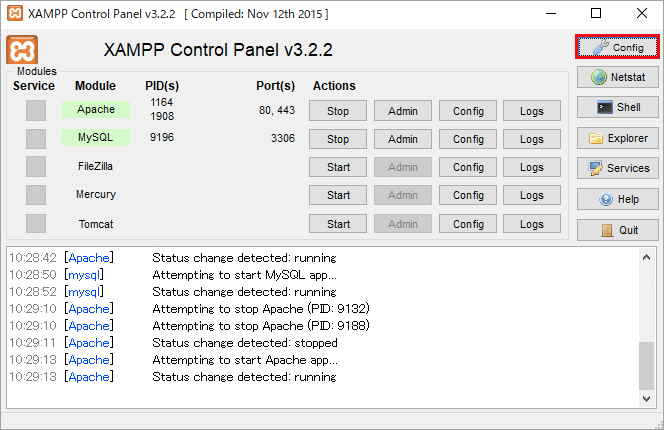
Task: Start the Mercury module
Action: 338,195
